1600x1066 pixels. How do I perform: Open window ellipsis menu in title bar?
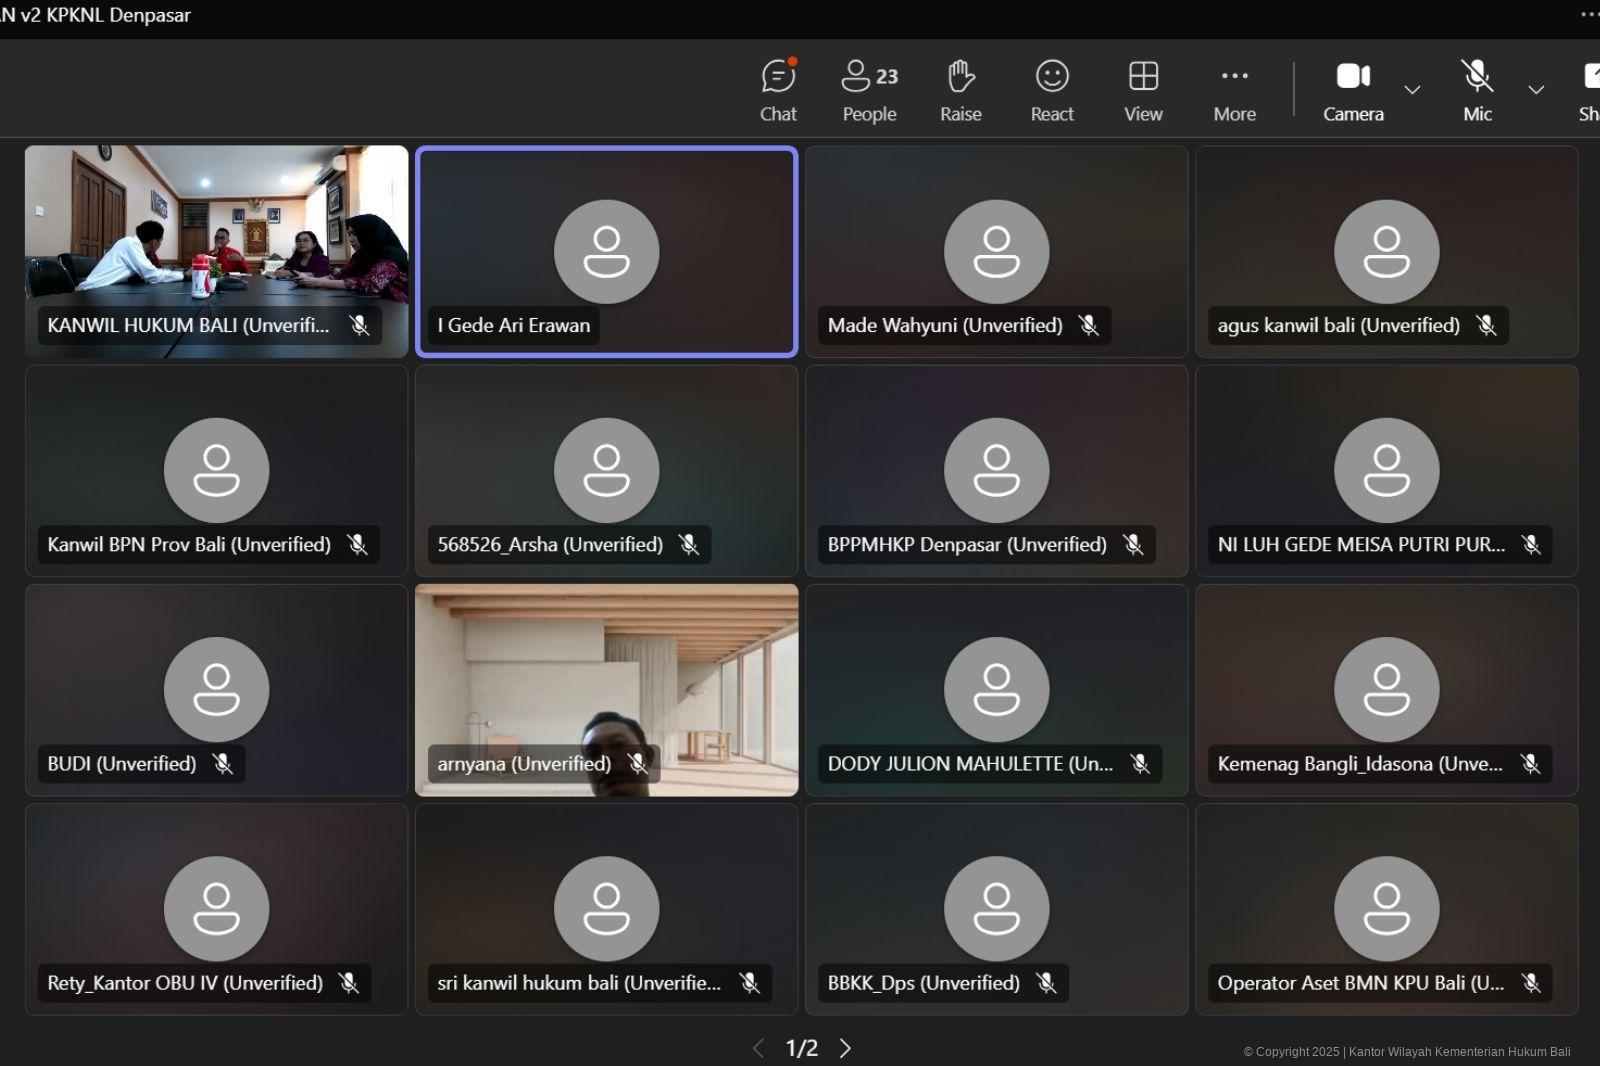pyautogui.click(x=1589, y=15)
